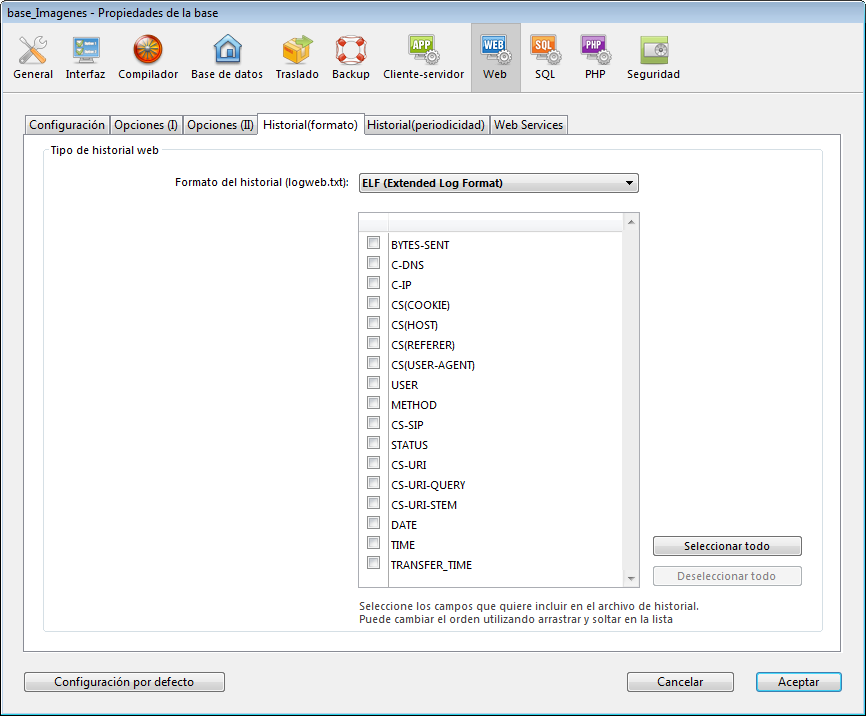The width and height of the screenshot is (866, 716).
Task: Tick the CS-URI-QUERY field checkbox
Action: click(373, 483)
